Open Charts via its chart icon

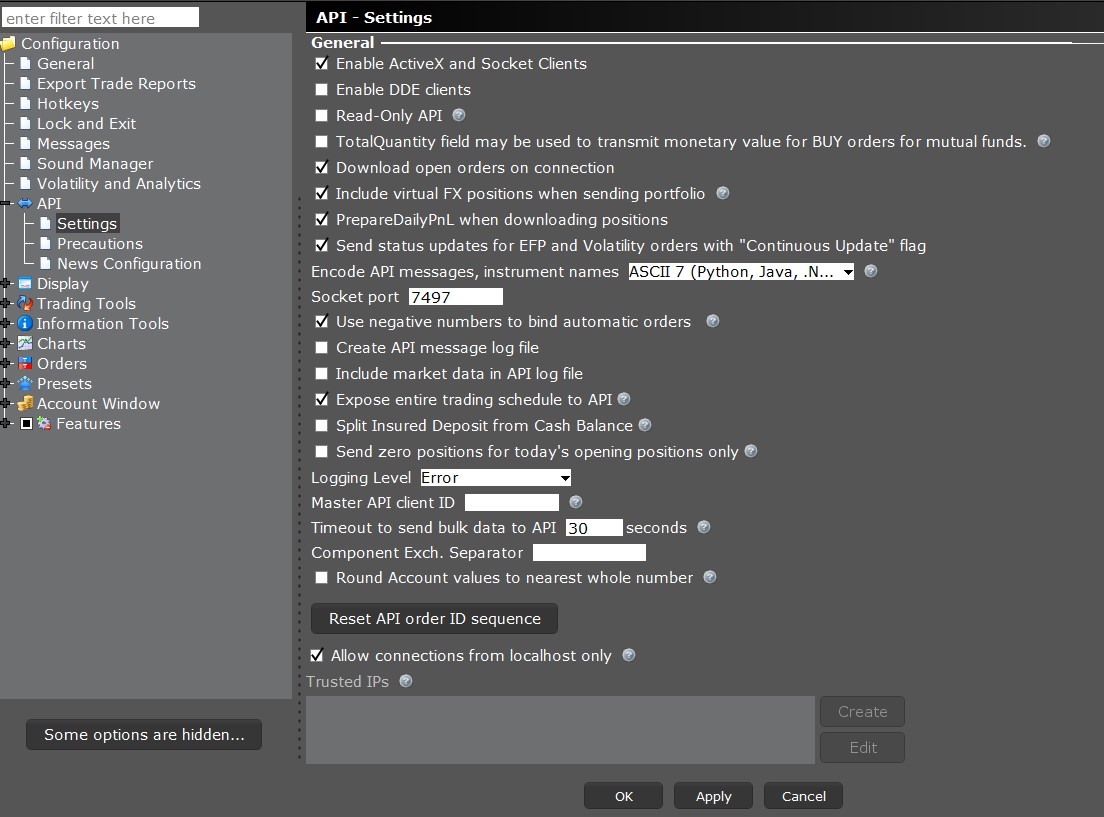(x=26, y=343)
